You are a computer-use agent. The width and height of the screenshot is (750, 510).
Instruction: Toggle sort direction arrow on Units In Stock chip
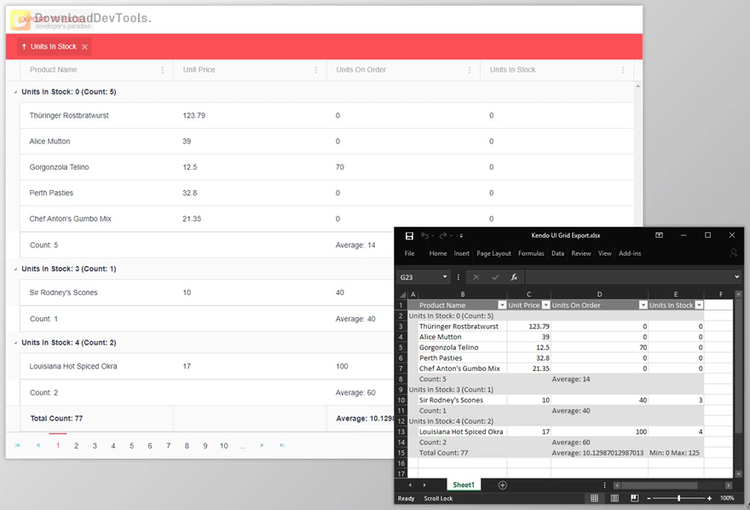coord(24,47)
